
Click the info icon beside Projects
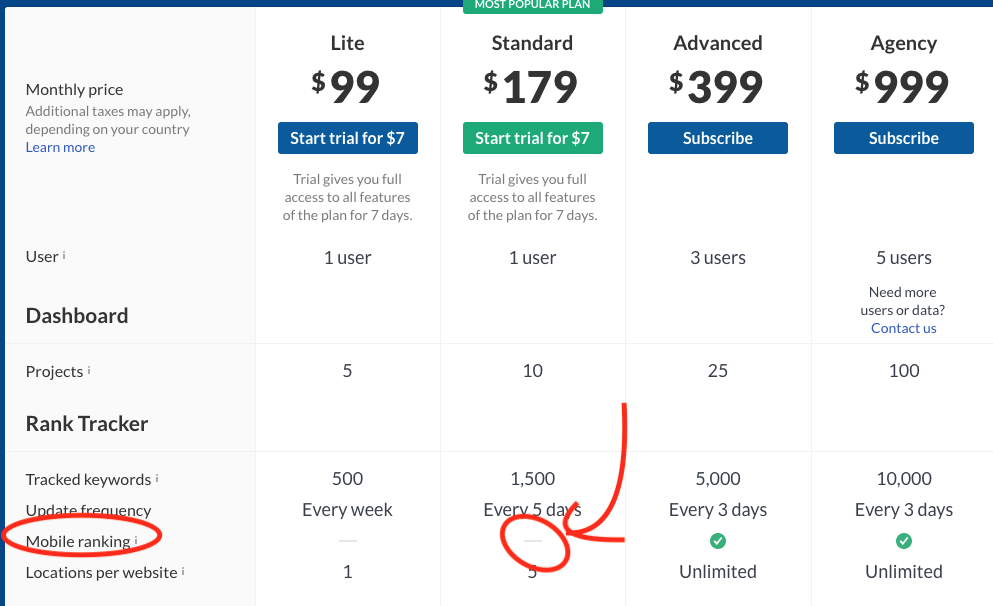pos(89,370)
